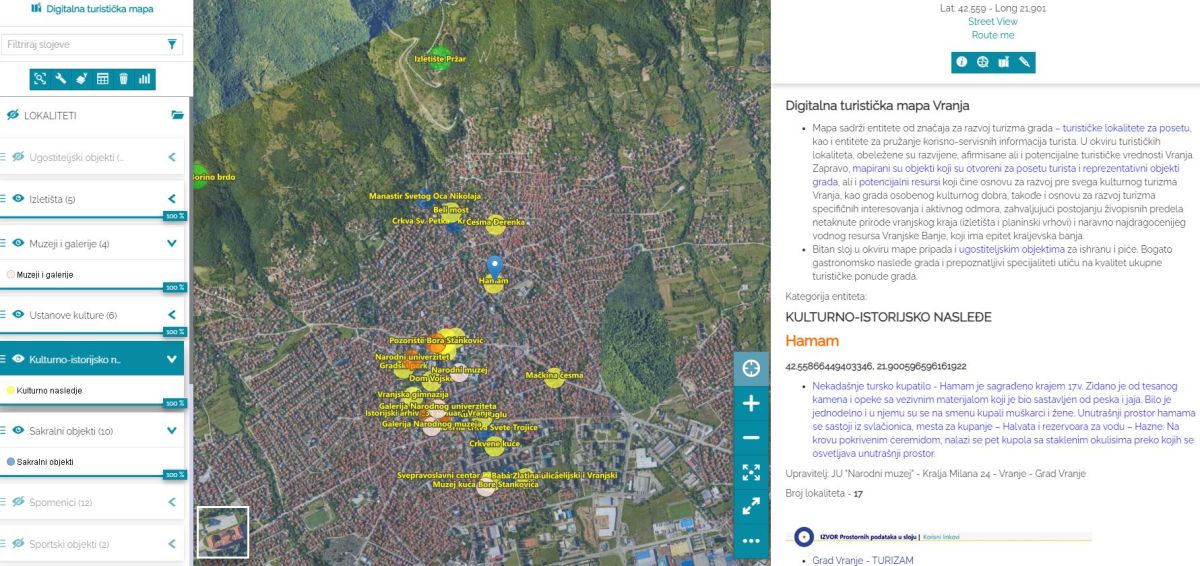Screen dimensions: 1200x566
Task: Open the Street View link
Action: tap(992, 21)
